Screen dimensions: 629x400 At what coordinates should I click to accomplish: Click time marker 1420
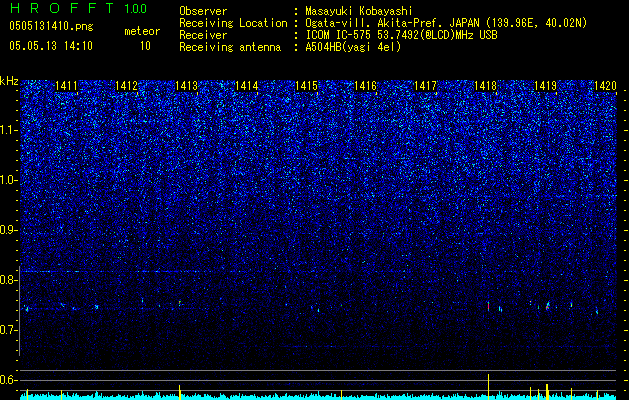click(605, 86)
